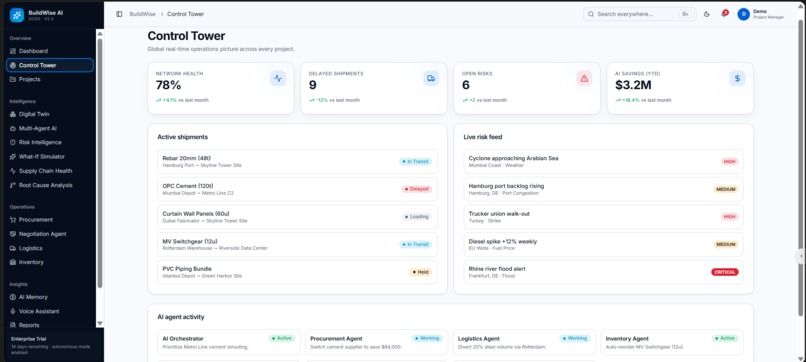Open the Inventory Agent card
806x362 pixels.
click(x=672, y=342)
